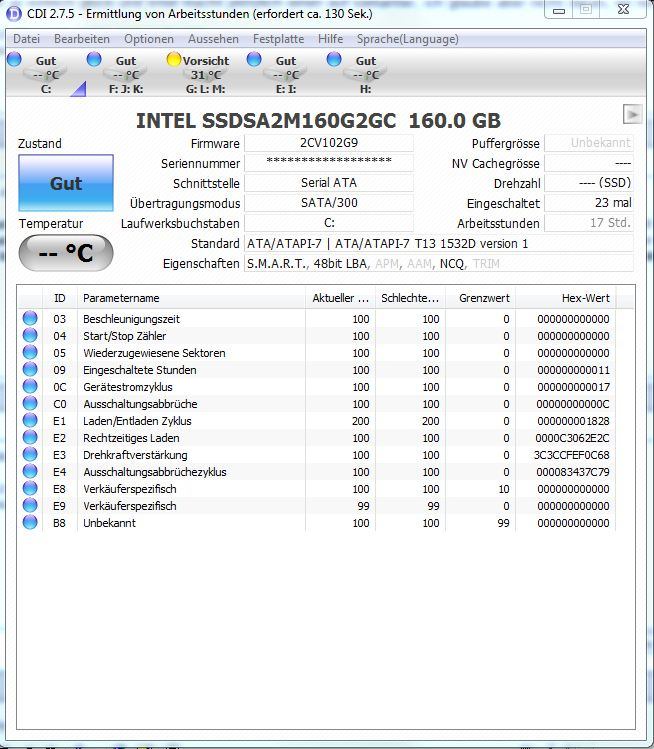Click the Parametername column header

pyautogui.click(x=191, y=298)
